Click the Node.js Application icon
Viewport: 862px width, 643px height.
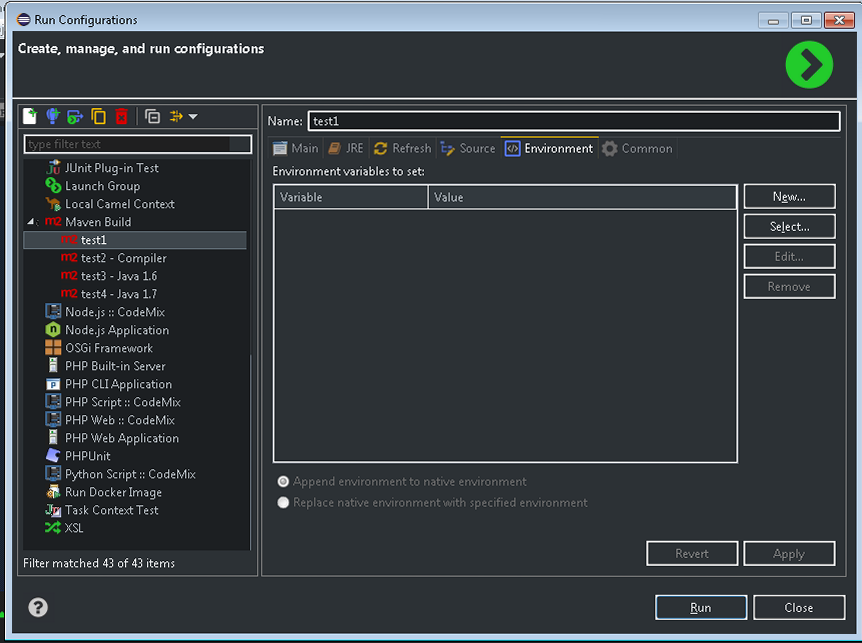tap(53, 330)
